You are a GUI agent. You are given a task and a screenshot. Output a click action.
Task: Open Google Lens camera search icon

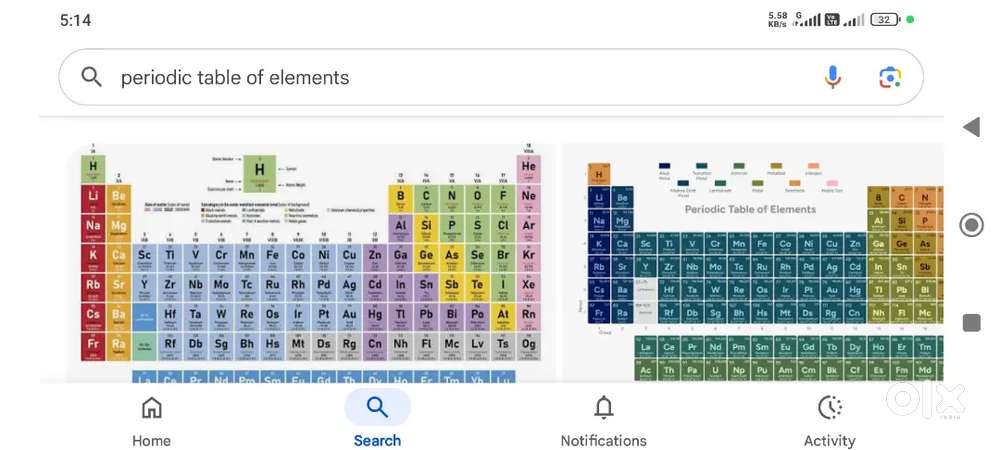point(890,77)
